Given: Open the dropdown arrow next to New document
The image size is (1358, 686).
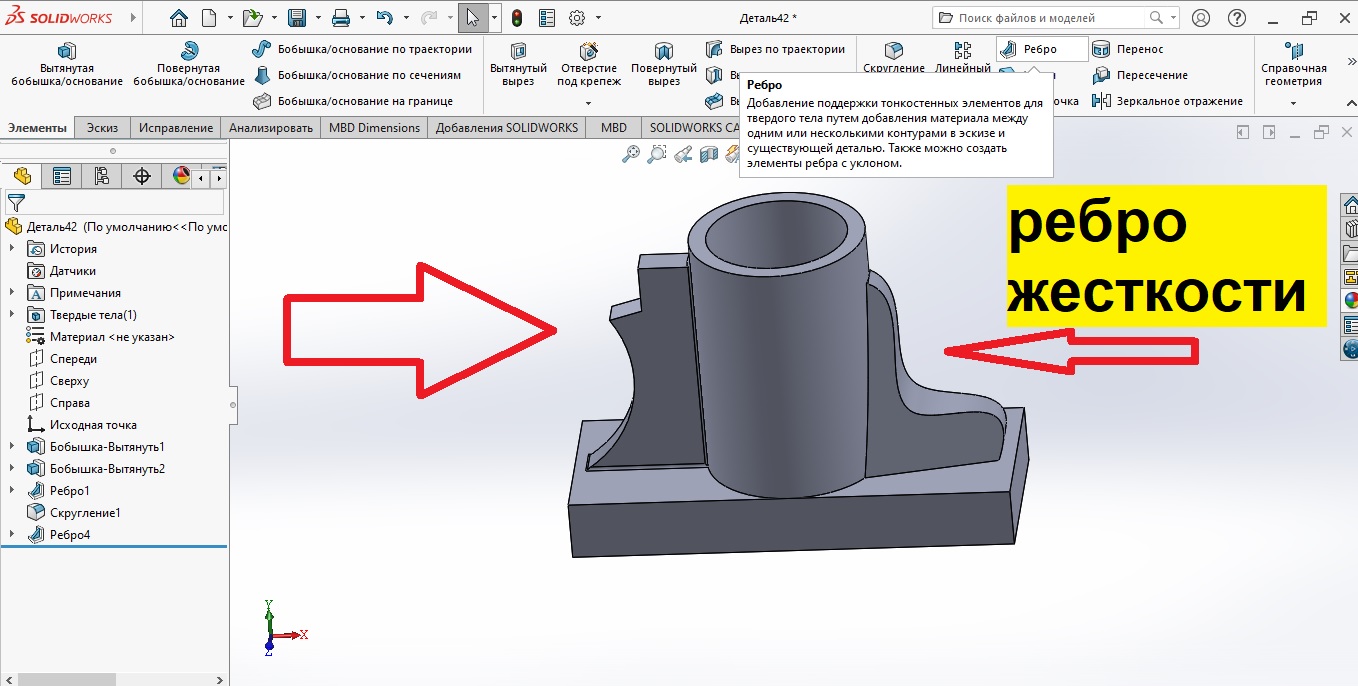Looking at the screenshot, I should tap(230, 18).
